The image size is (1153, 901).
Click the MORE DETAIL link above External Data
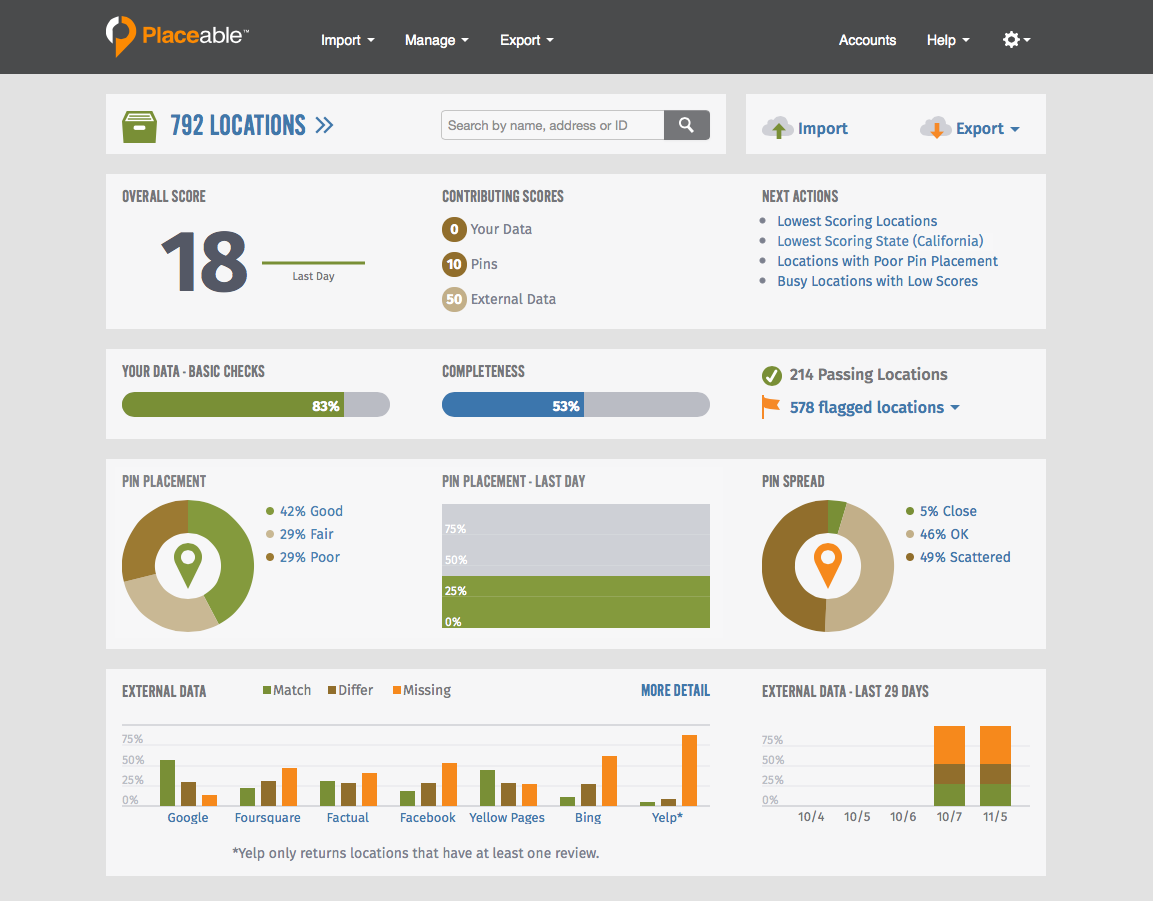[x=675, y=690]
